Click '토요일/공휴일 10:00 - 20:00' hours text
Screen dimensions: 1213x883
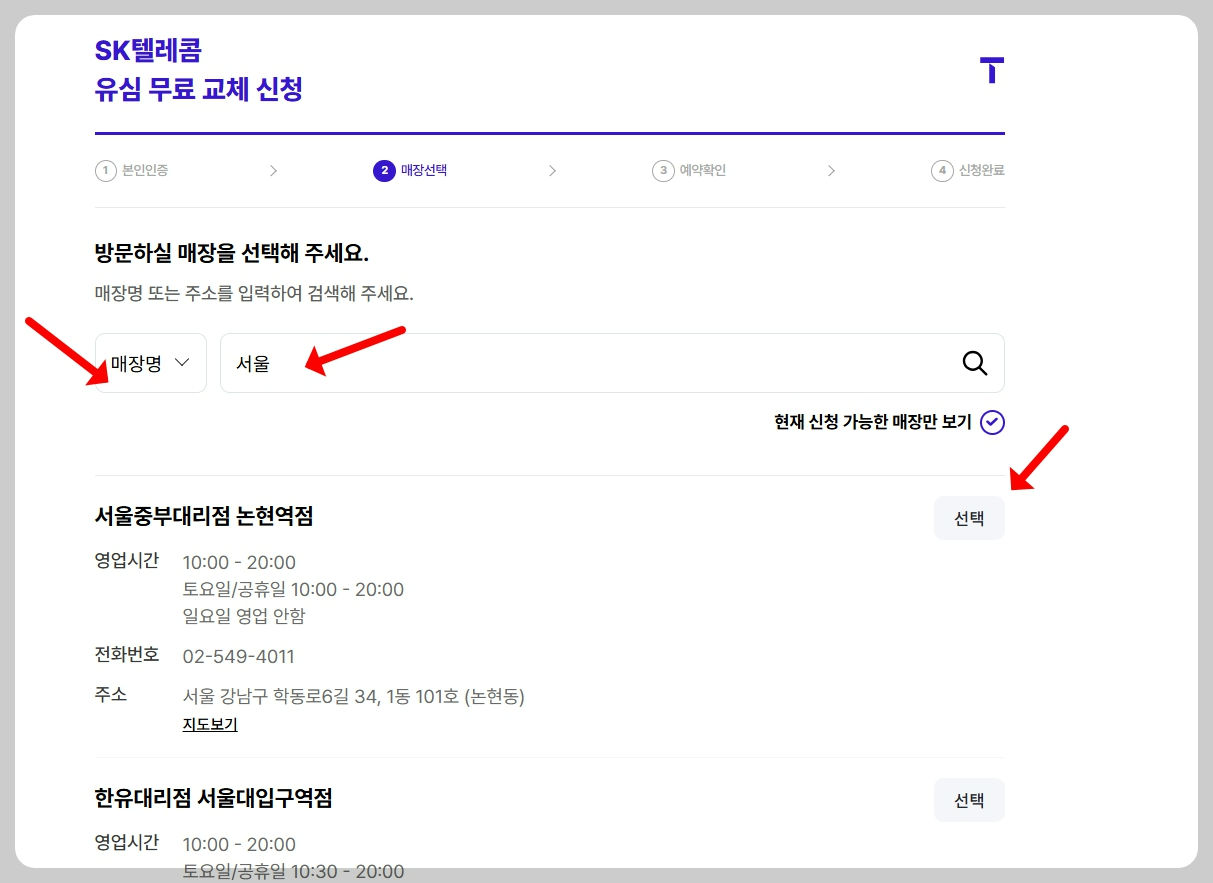pyautogui.click(x=293, y=589)
